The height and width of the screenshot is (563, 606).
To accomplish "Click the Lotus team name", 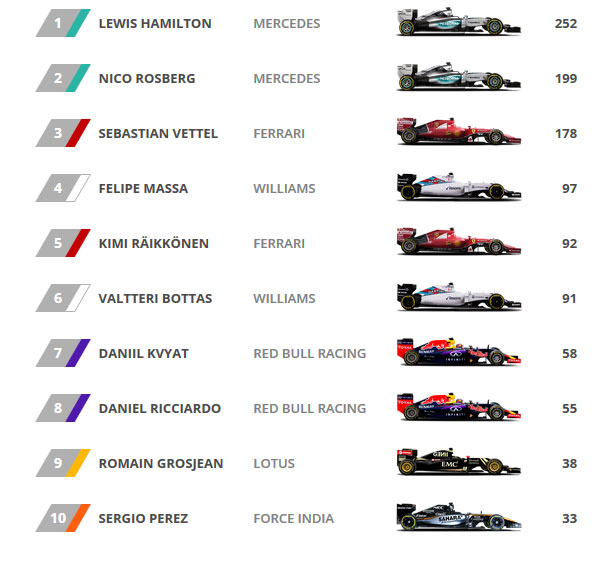I will (274, 463).
